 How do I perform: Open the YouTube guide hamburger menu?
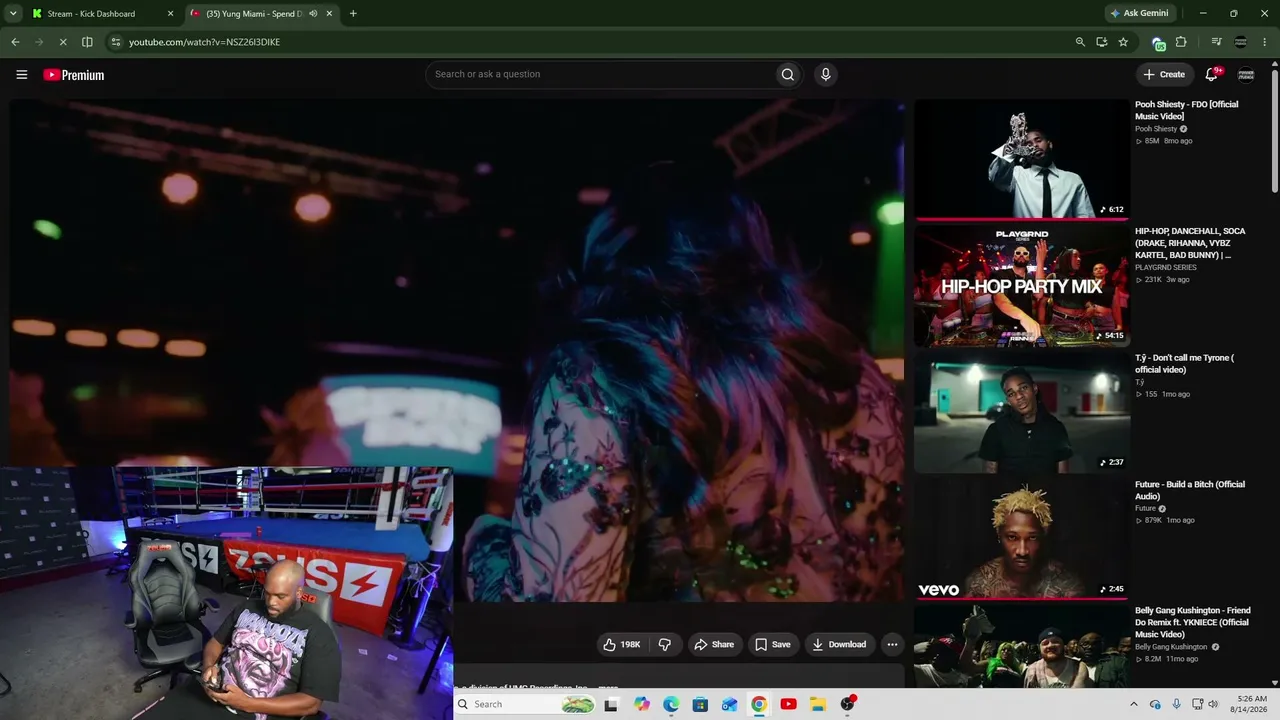point(21,74)
